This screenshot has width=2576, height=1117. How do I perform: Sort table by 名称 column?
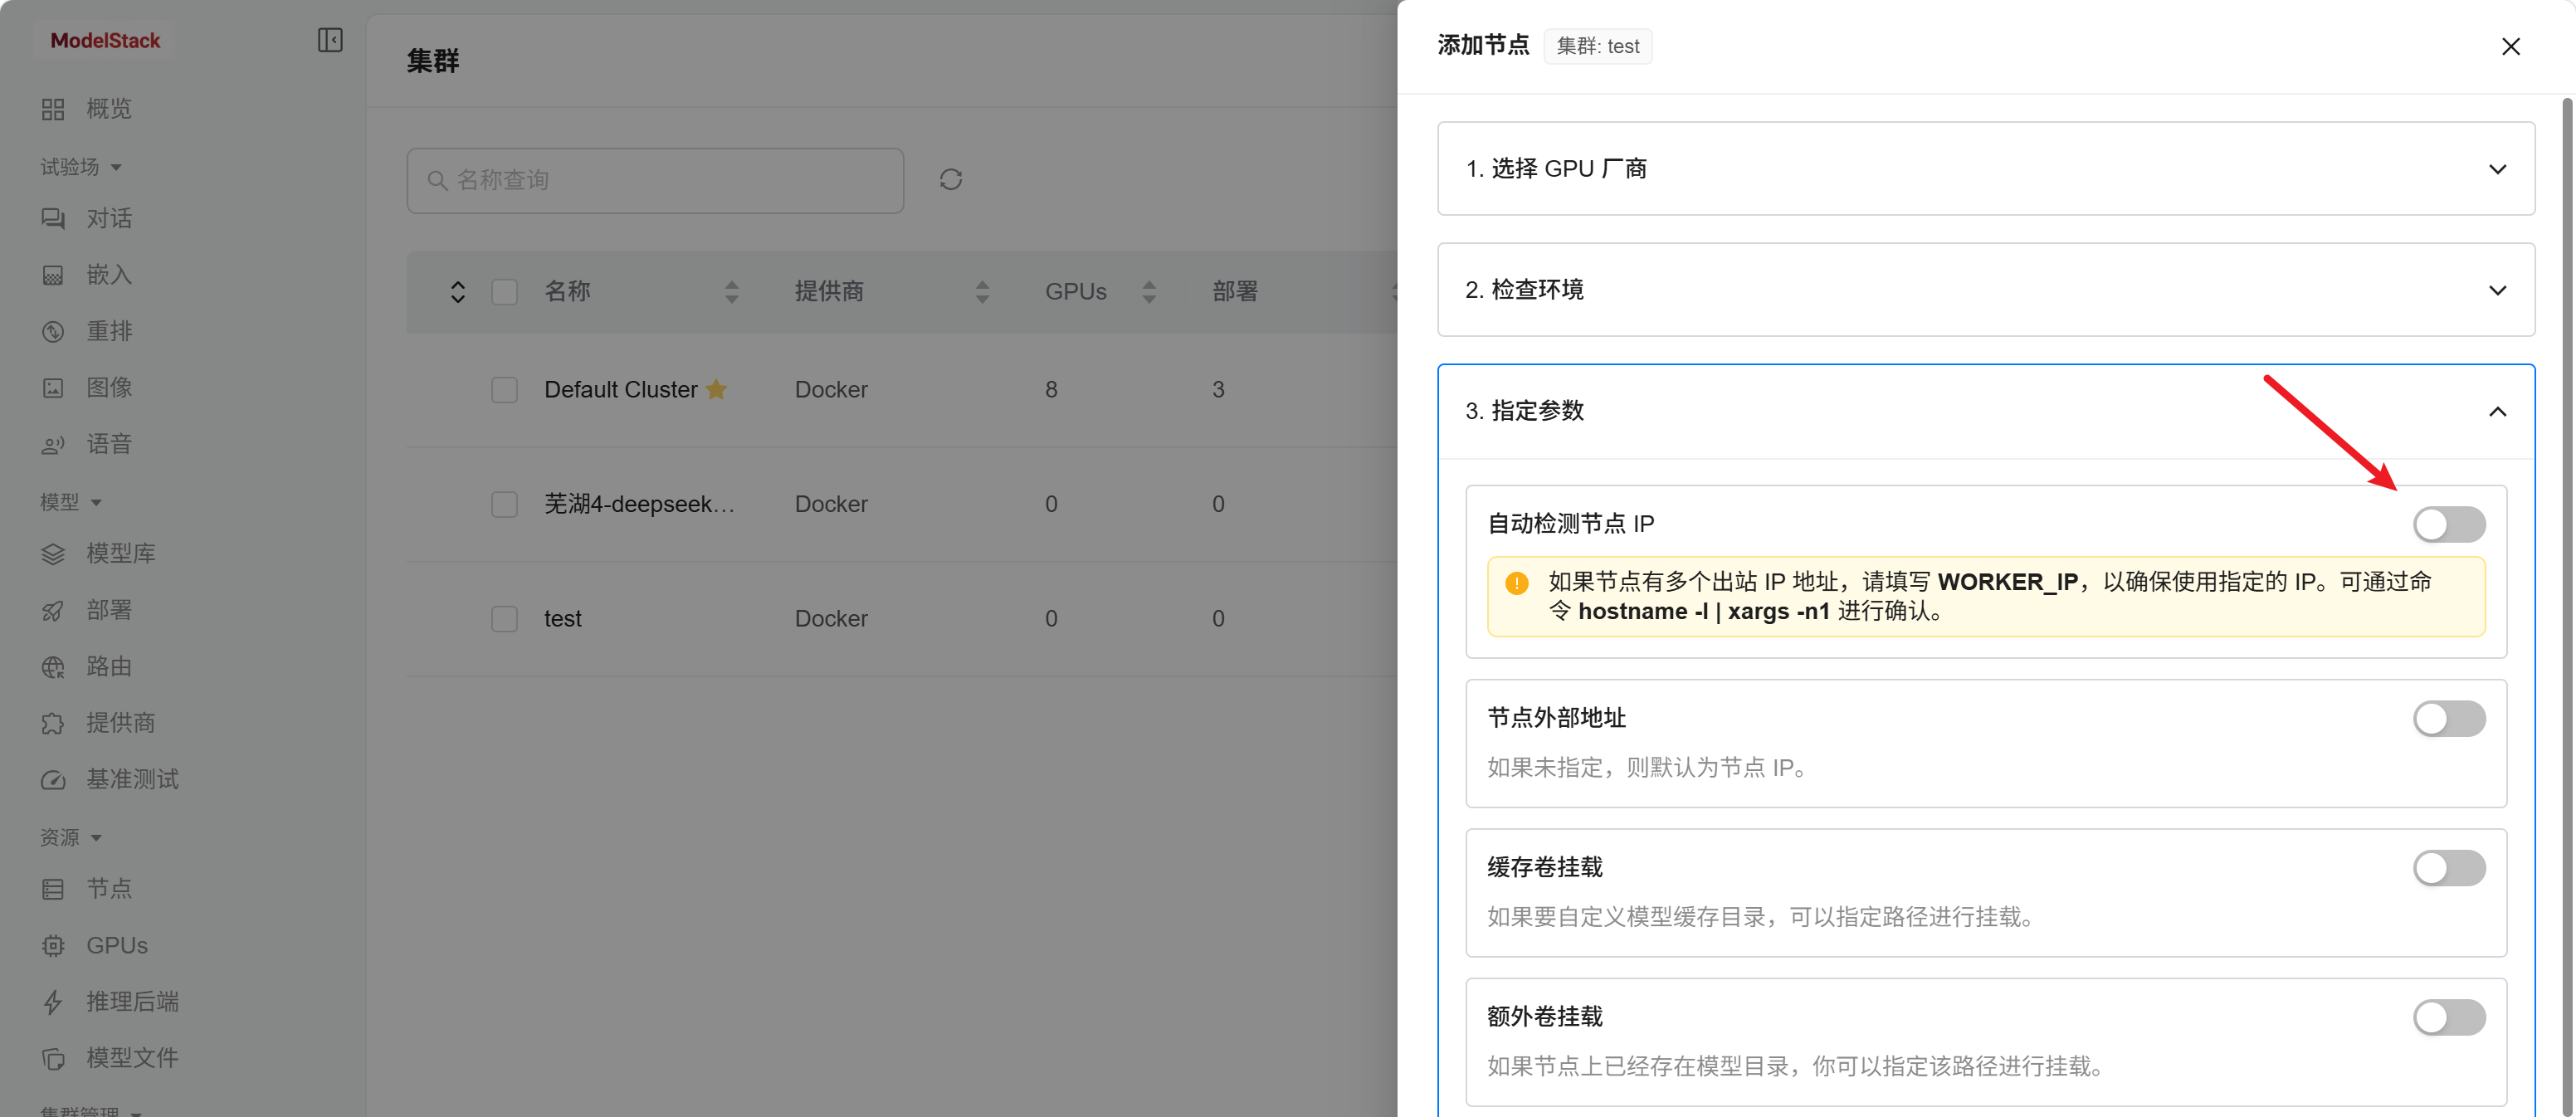[731, 292]
